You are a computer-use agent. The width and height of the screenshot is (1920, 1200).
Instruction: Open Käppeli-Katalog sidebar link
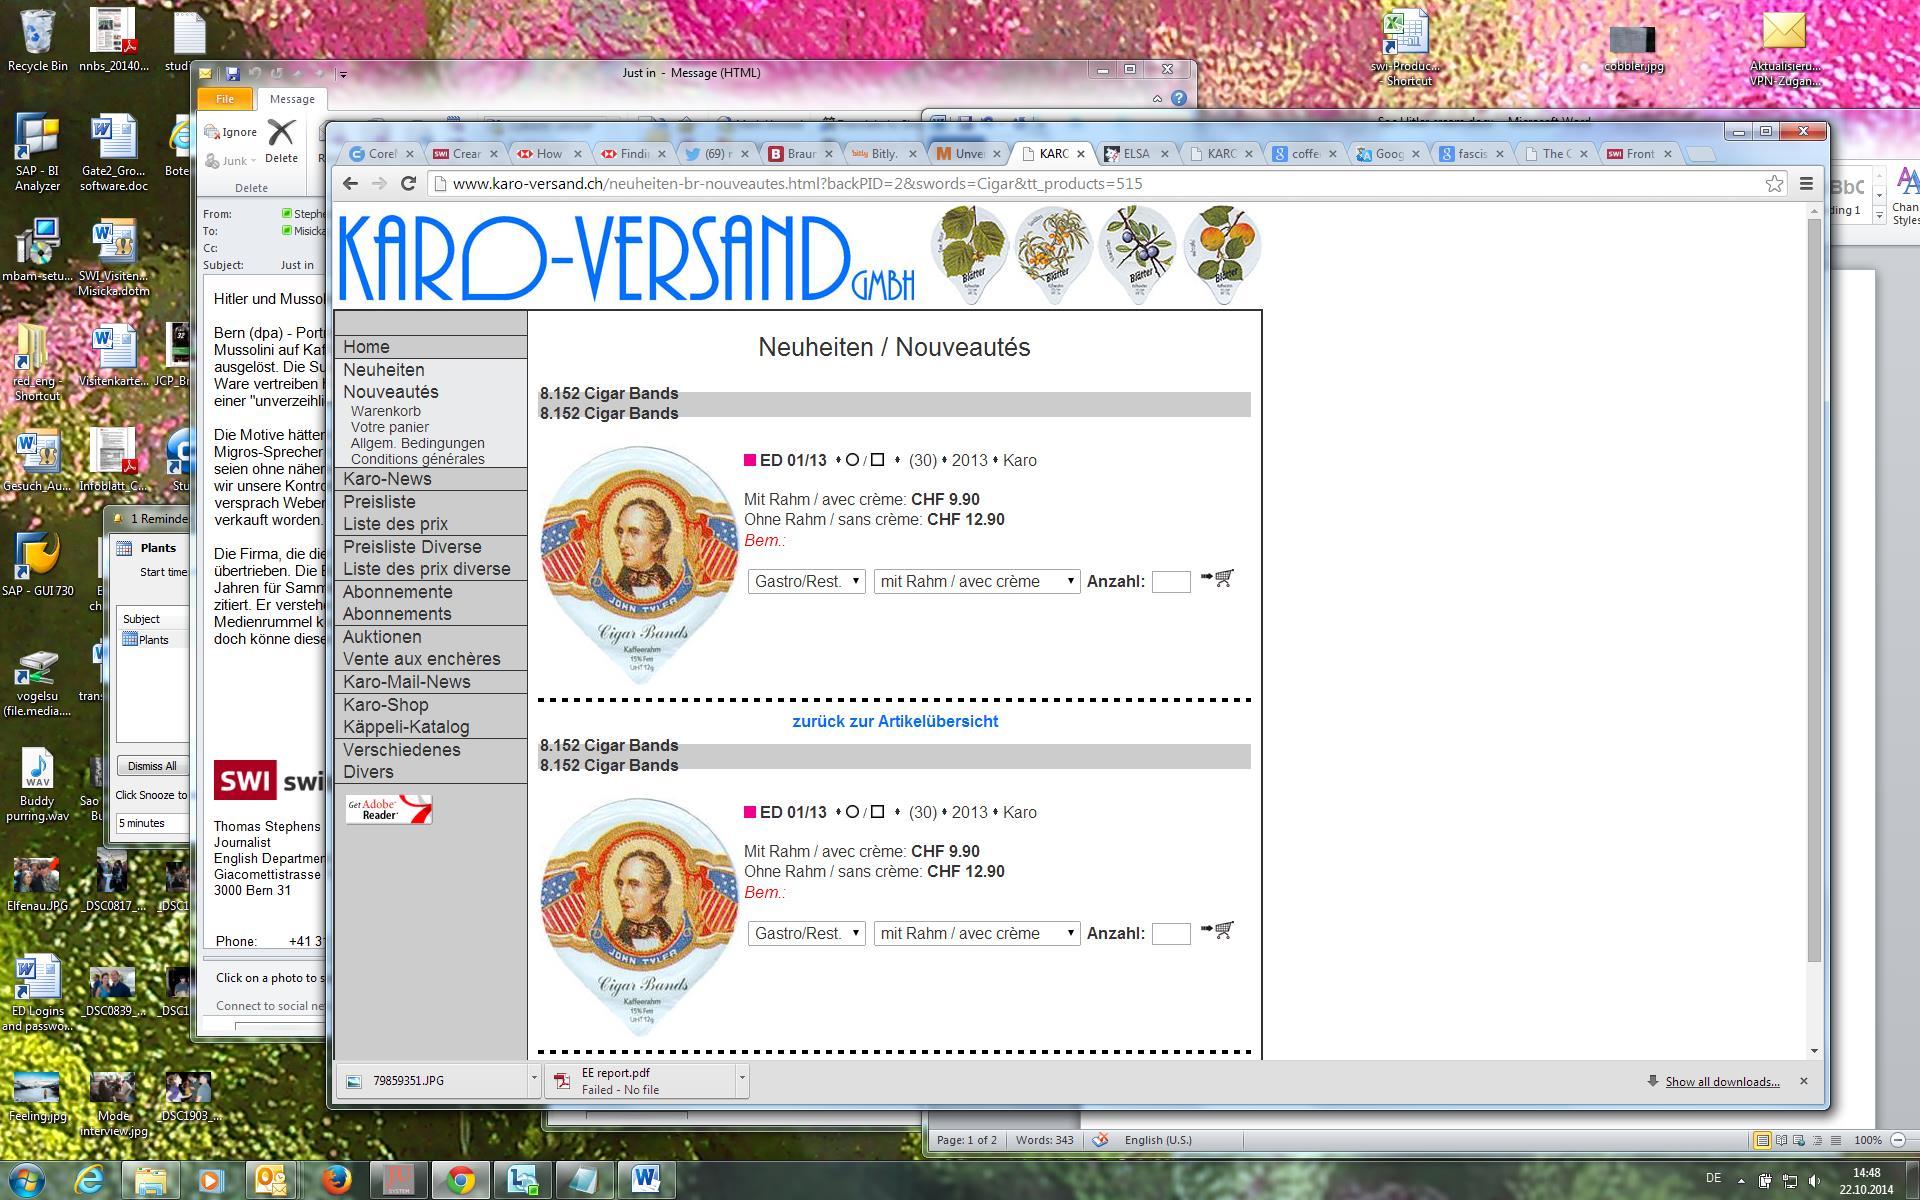[406, 727]
